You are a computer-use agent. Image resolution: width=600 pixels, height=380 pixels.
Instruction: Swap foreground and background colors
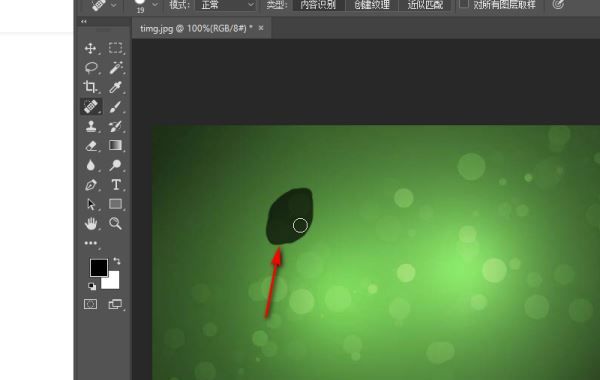coord(117,261)
